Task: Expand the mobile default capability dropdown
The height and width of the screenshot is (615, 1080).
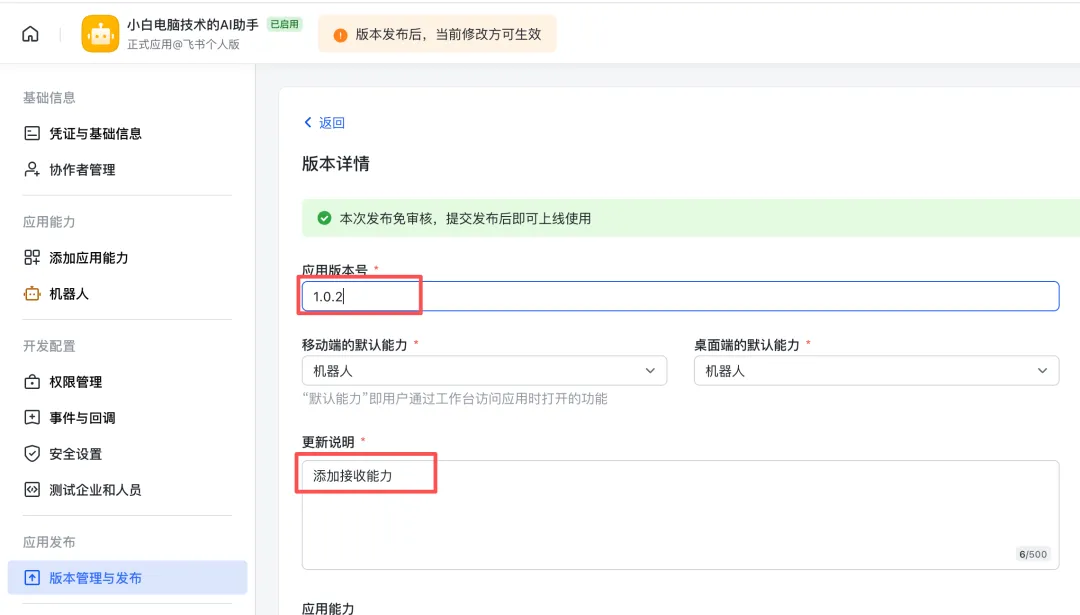Action: click(x=484, y=371)
